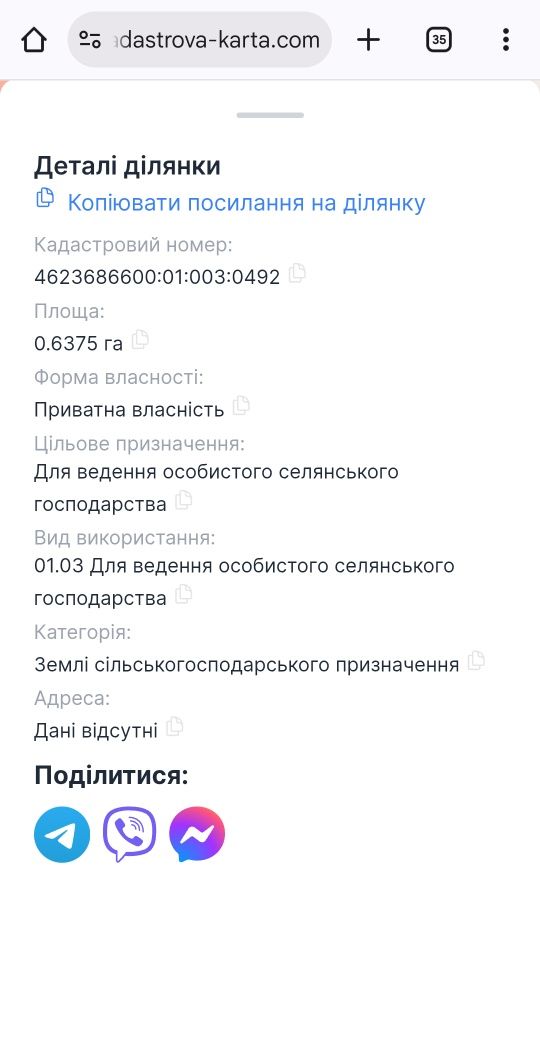Viewport: 540px width, 1063px height.
Task: Copy the Адреса Дані відсутні value
Action: point(175,727)
